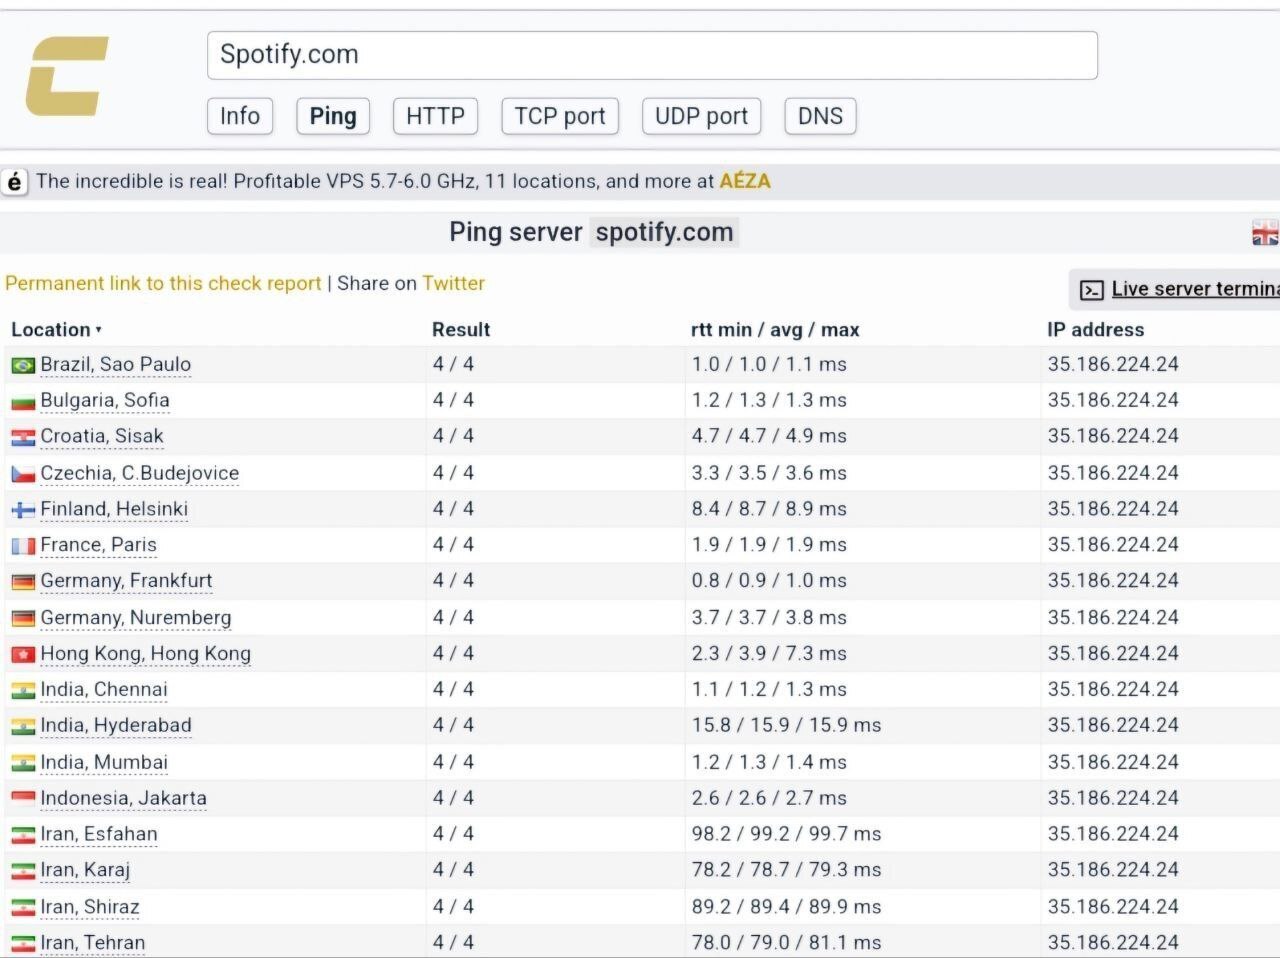1280x958 pixels.
Task: Click the IP address column header
Action: coord(1096,330)
